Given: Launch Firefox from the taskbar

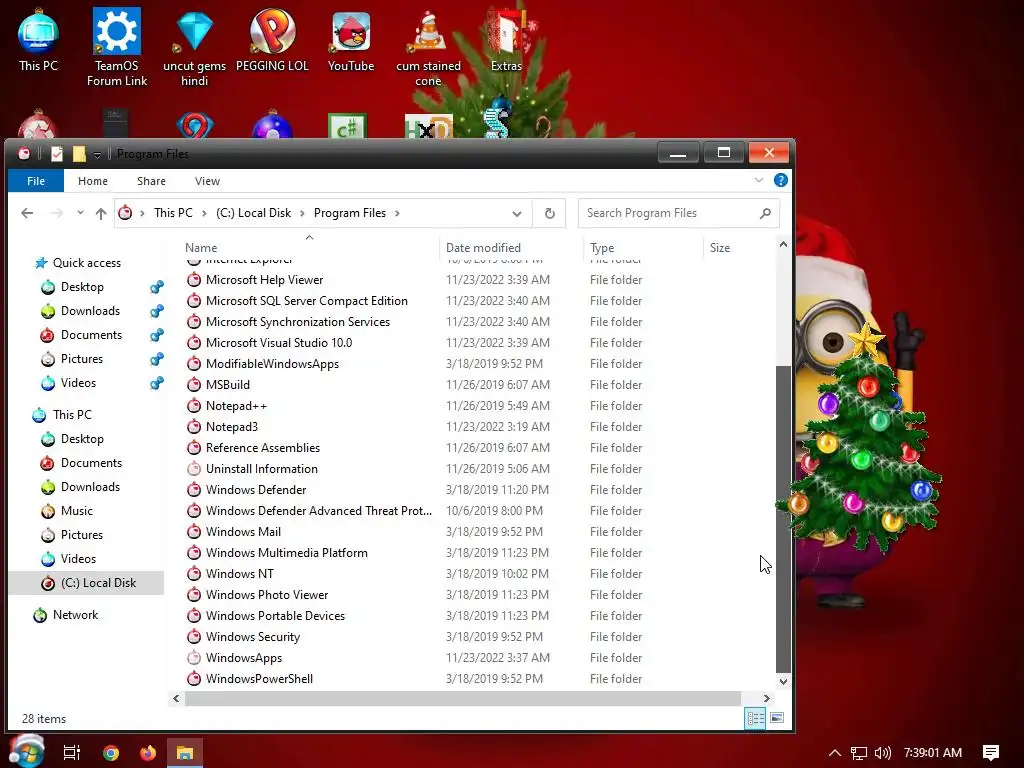Looking at the screenshot, I should click(148, 752).
